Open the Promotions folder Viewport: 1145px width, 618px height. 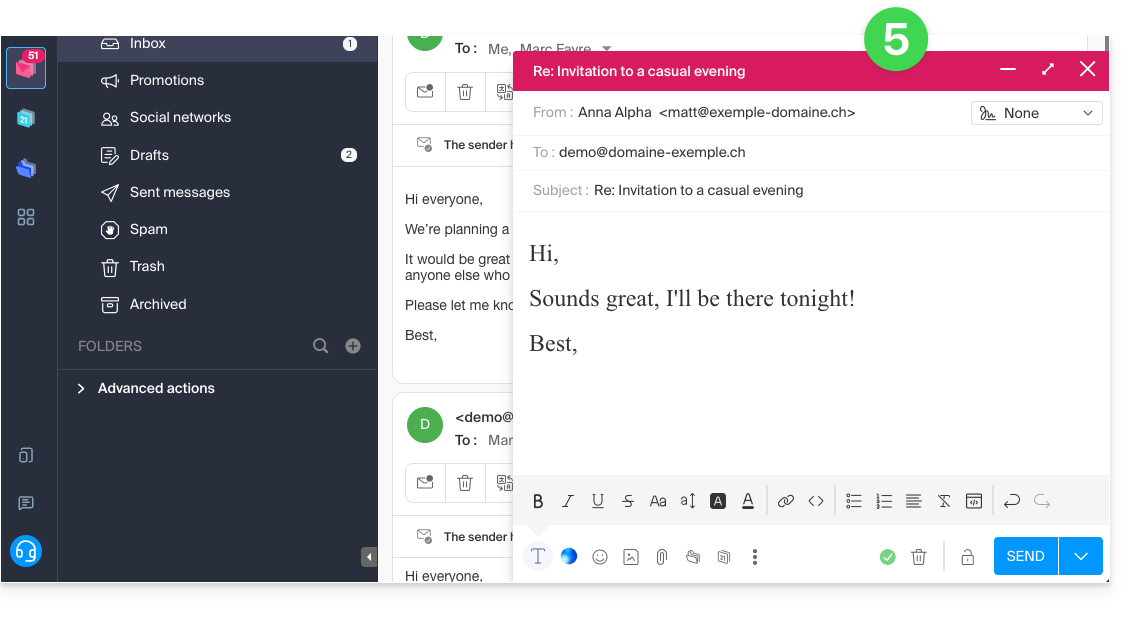(218, 80)
